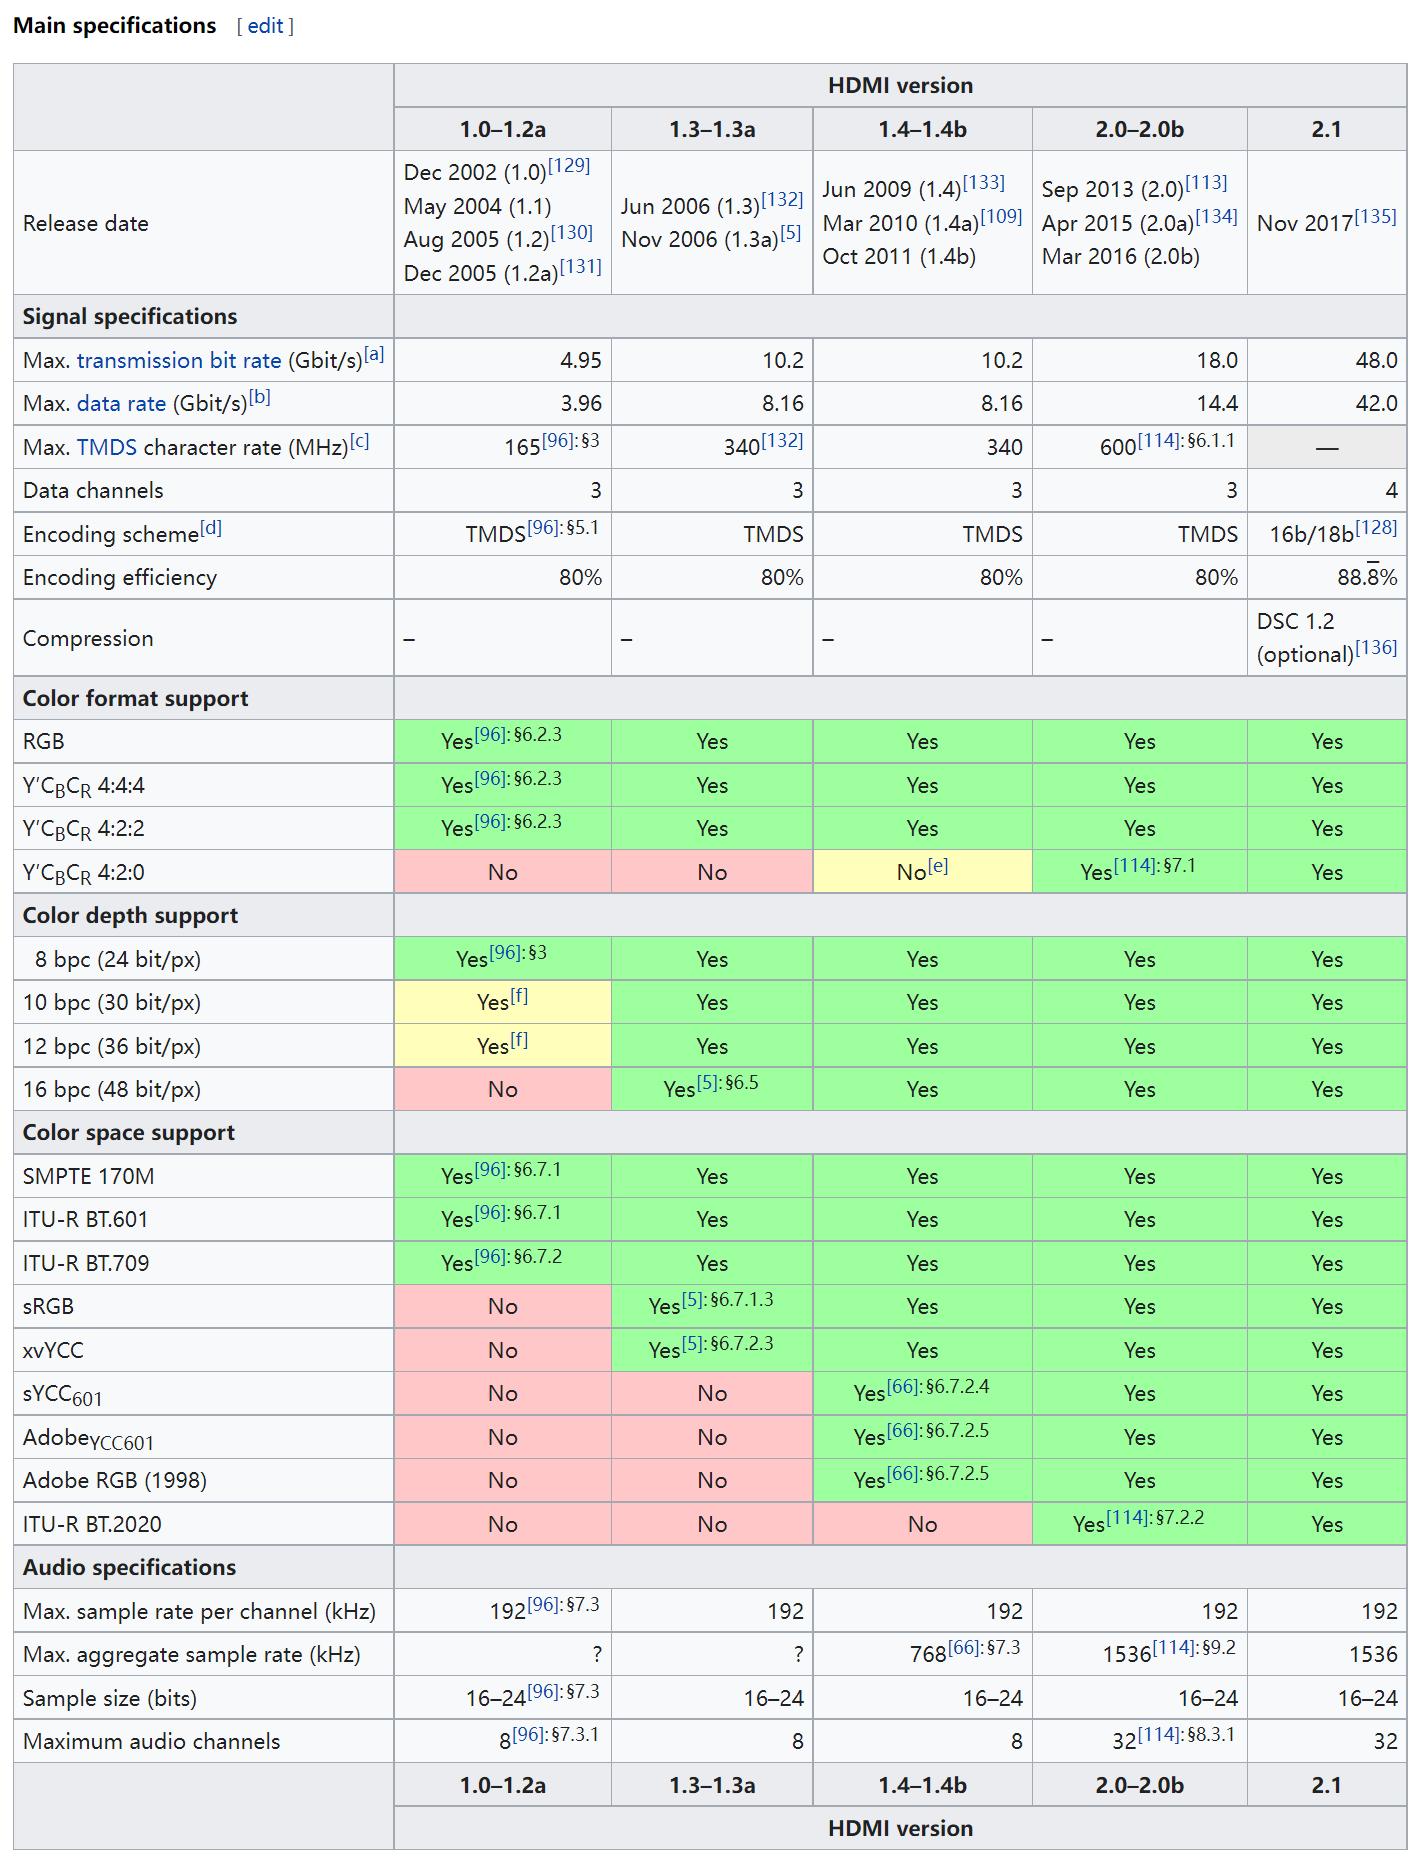
Task: Click reference [128] beside 16b/18b encoding
Action: 1376,527
